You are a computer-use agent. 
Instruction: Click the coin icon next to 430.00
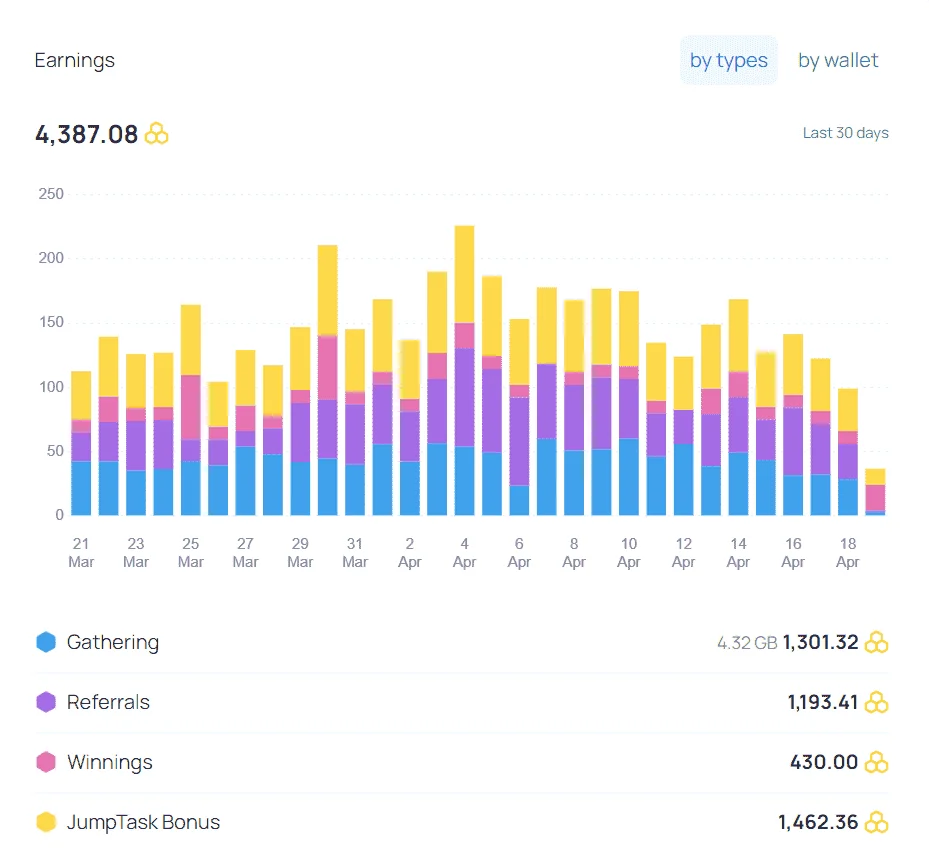tap(876, 761)
